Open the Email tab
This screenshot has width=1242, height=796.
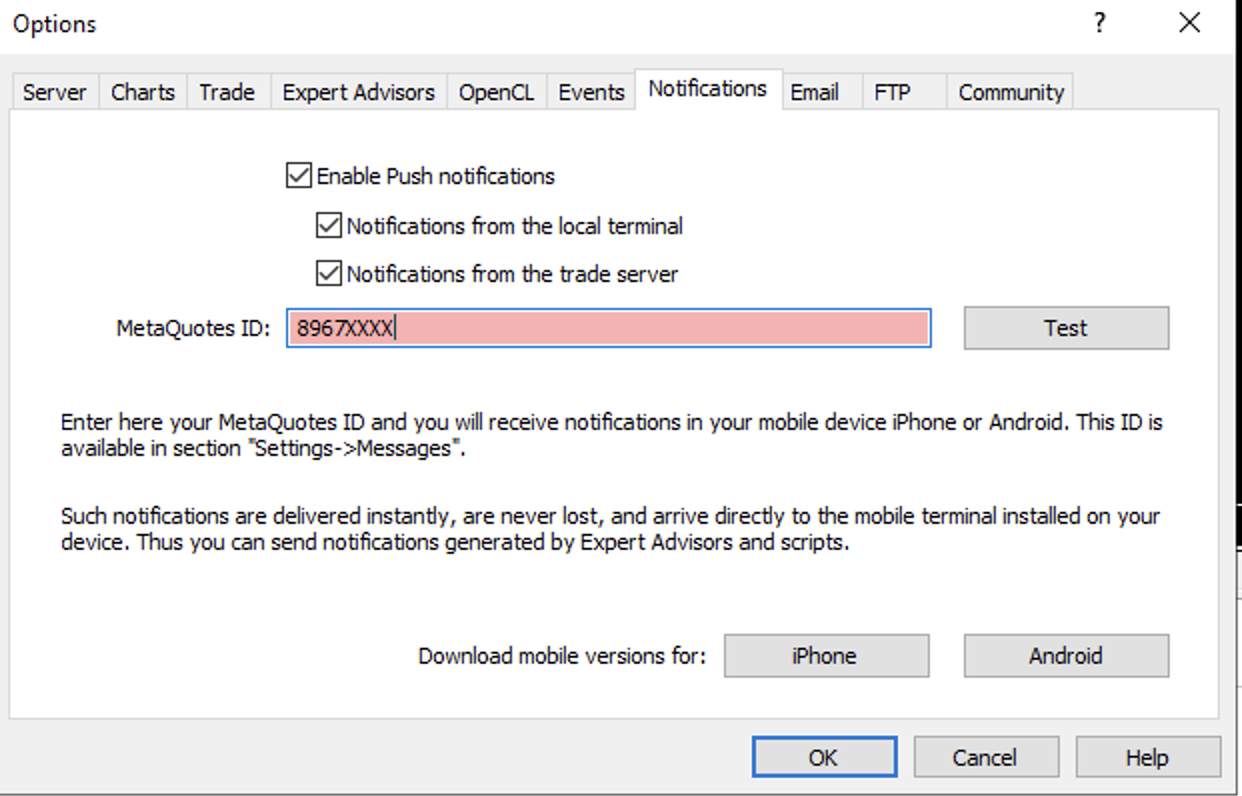[815, 92]
